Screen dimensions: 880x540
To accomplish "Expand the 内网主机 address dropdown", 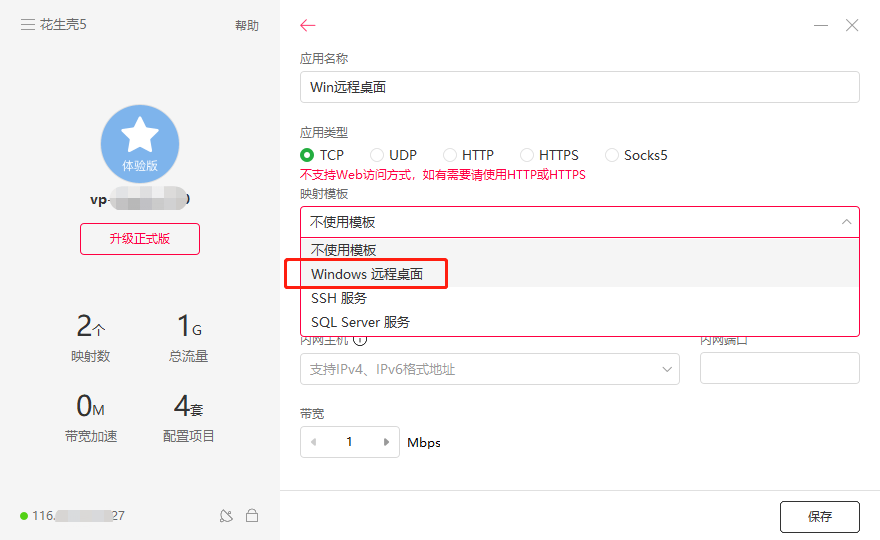I will pyautogui.click(x=667, y=369).
